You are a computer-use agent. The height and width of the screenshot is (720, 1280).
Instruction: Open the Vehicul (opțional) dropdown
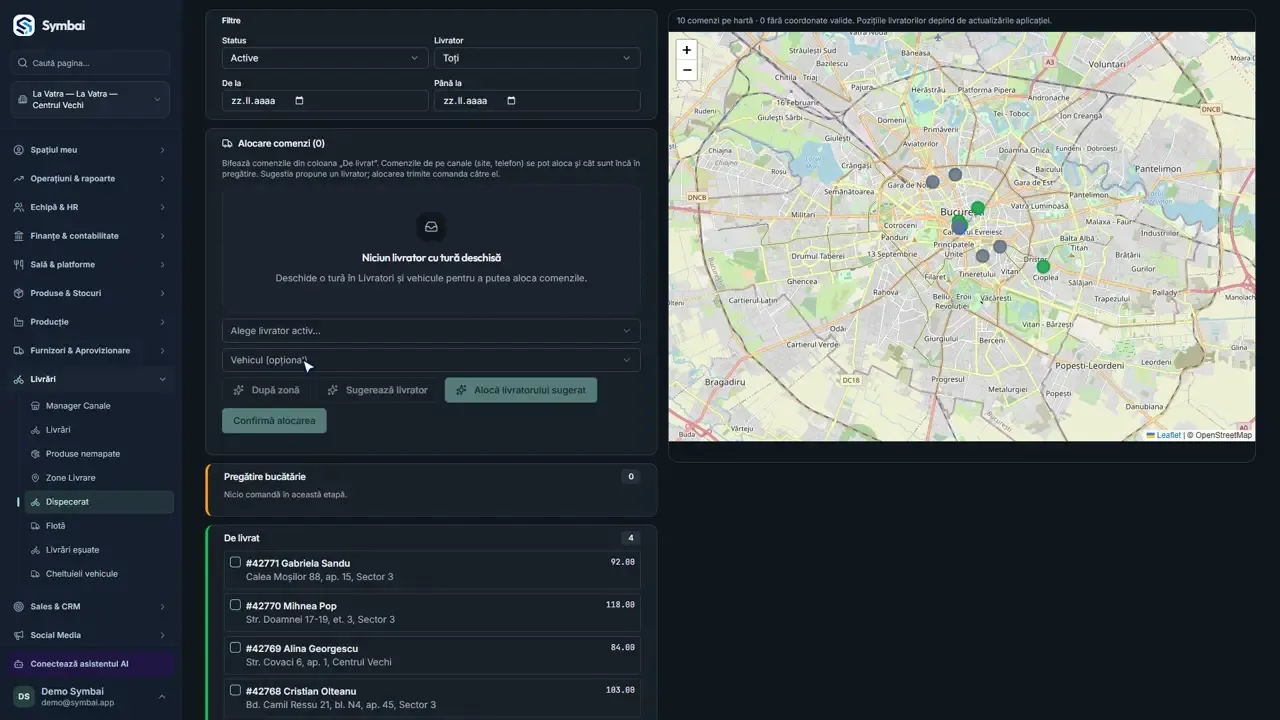coord(431,360)
